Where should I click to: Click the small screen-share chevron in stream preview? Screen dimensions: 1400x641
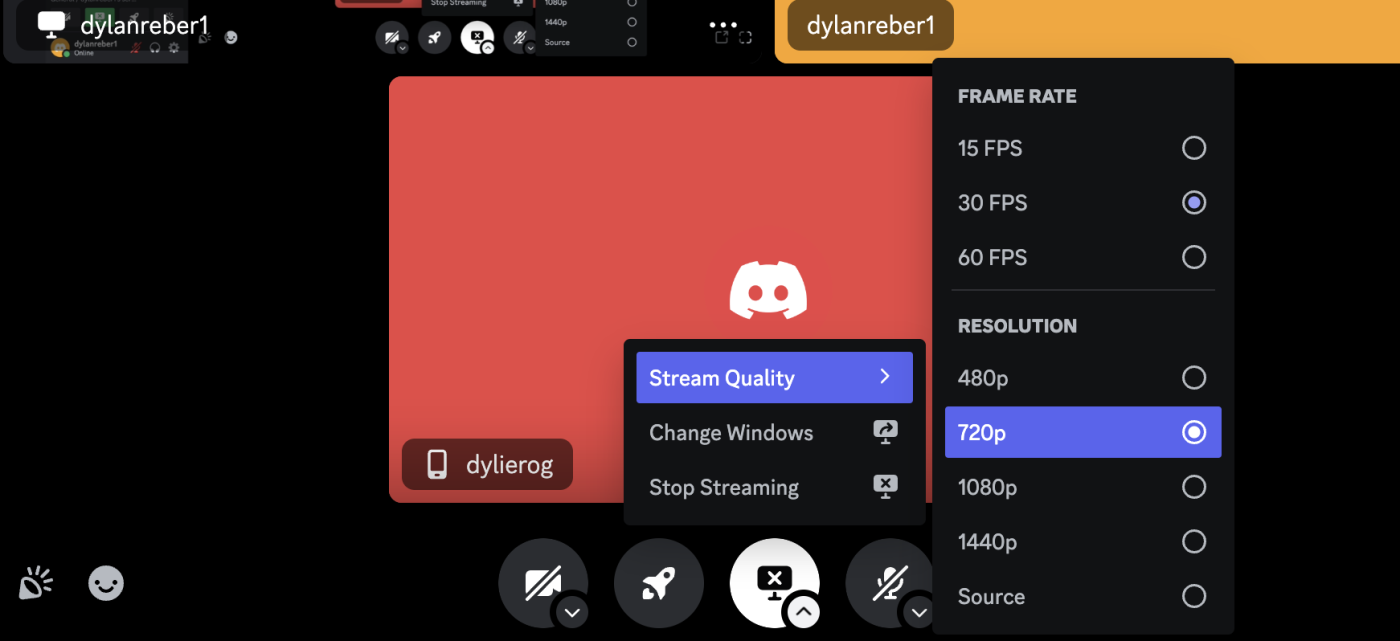tap(487, 48)
